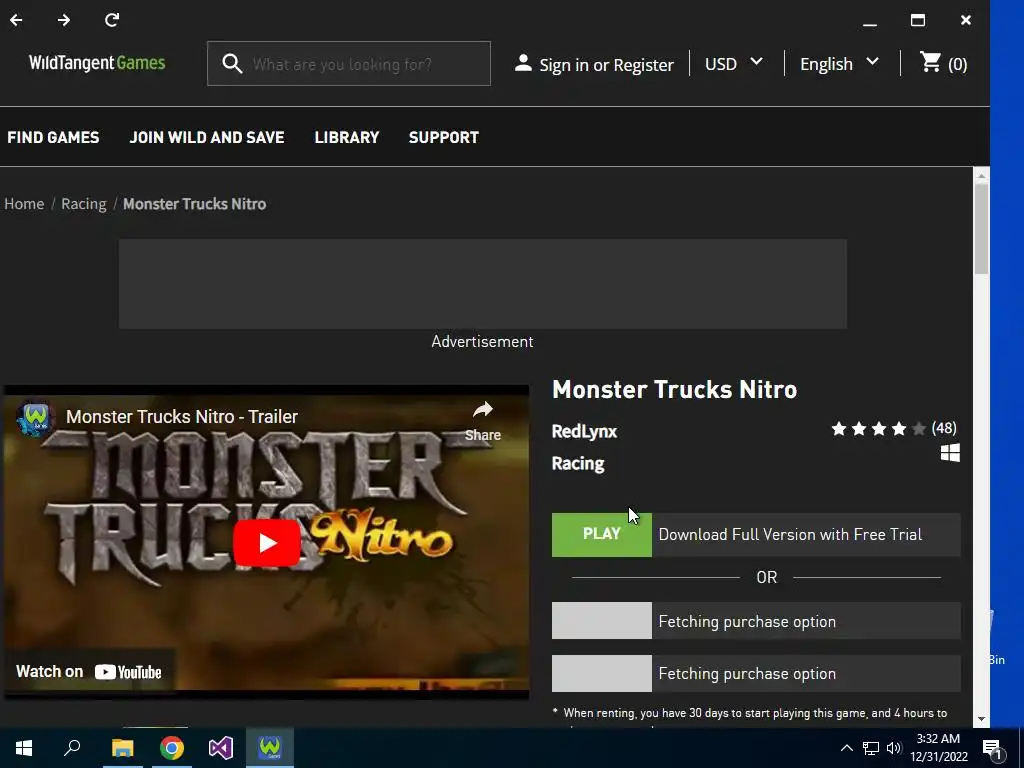Screen dimensions: 1024x768
Task: Play the Monster Trucks Nitro trailer video
Action: click(266, 543)
